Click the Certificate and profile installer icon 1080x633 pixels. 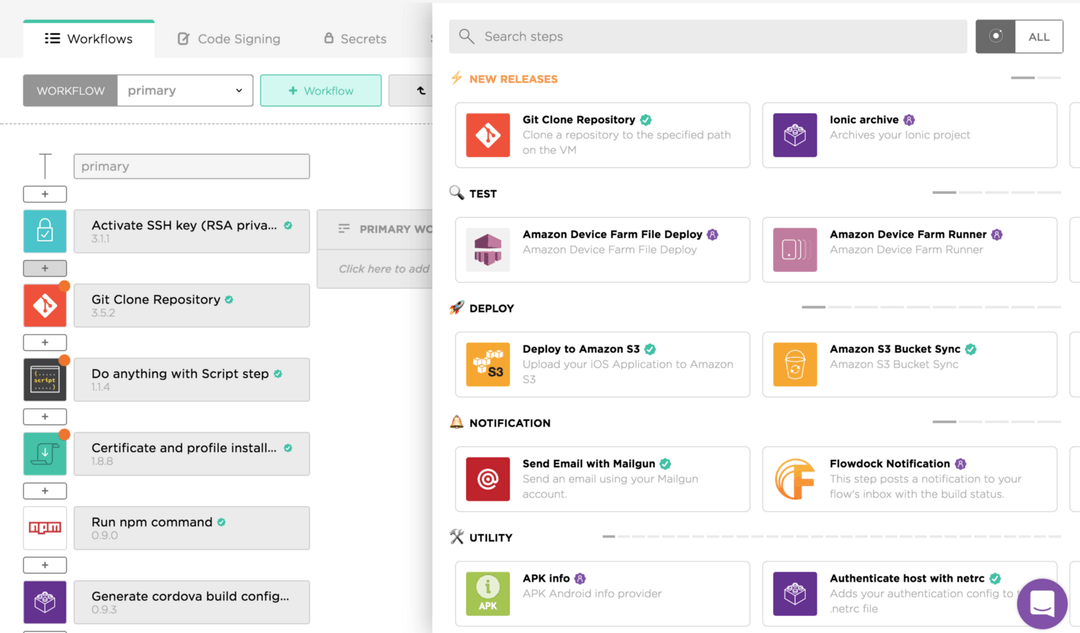click(x=45, y=454)
